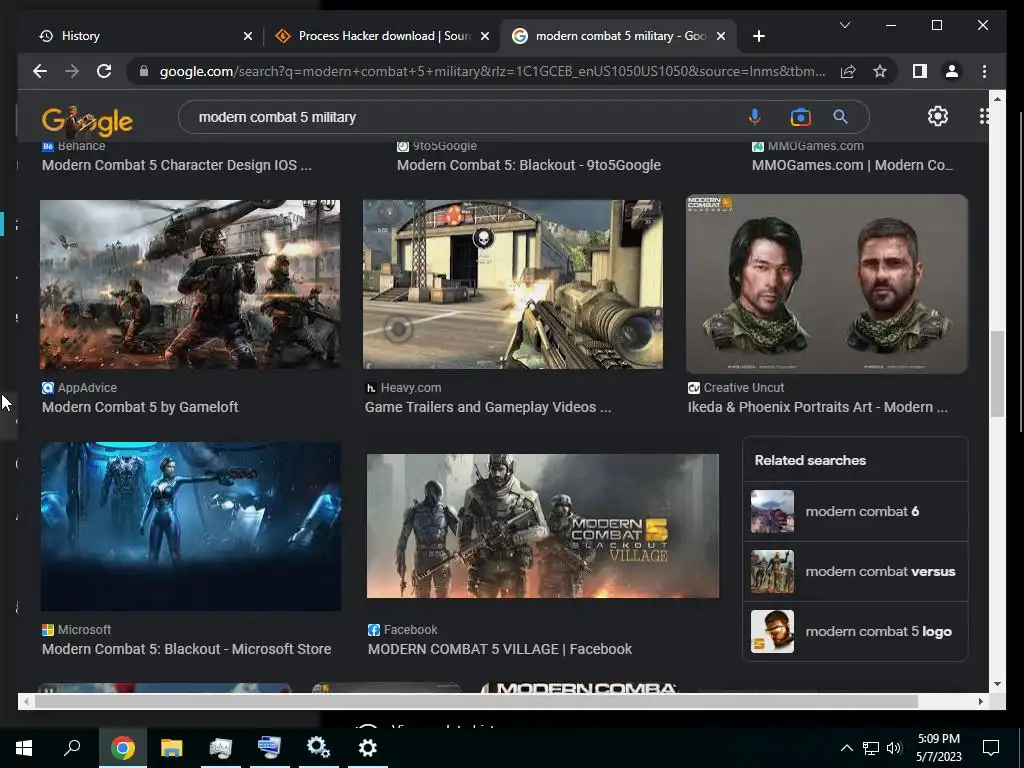Open the Modern Combat 5 Blackout Village image
Viewport: 1024px width, 768px height.
(x=543, y=526)
